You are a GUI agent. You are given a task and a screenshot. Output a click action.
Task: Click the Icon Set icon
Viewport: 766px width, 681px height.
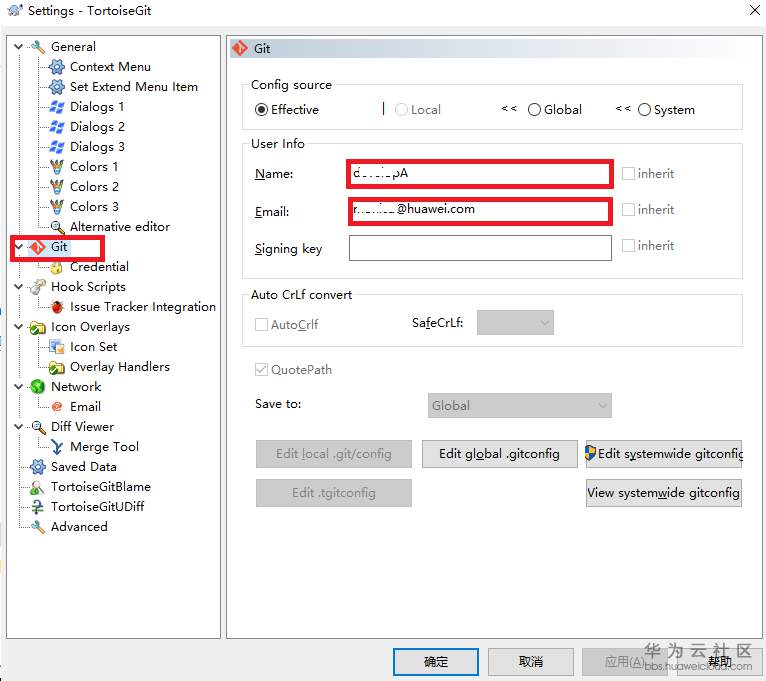point(57,347)
